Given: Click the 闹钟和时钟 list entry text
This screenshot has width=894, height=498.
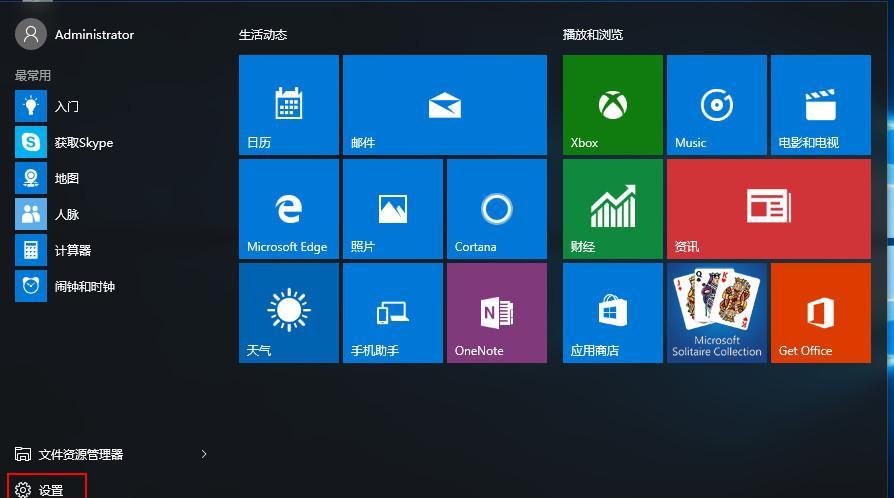Looking at the screenshot, I should point(85,286).
